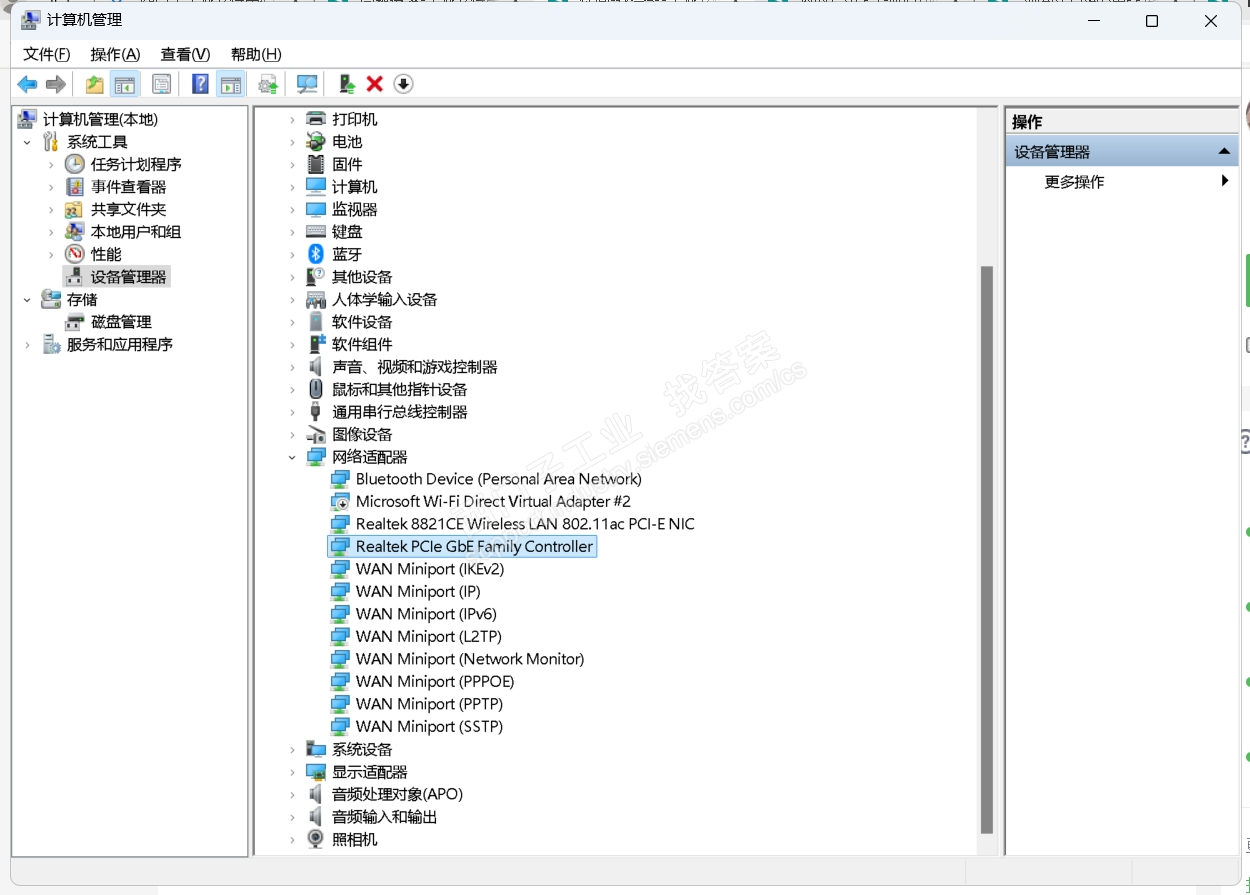This screenshot has height=895, width=1250.
Task: Click the mouse icon next to 鼠标和其他指针设备
Action: 316,389
